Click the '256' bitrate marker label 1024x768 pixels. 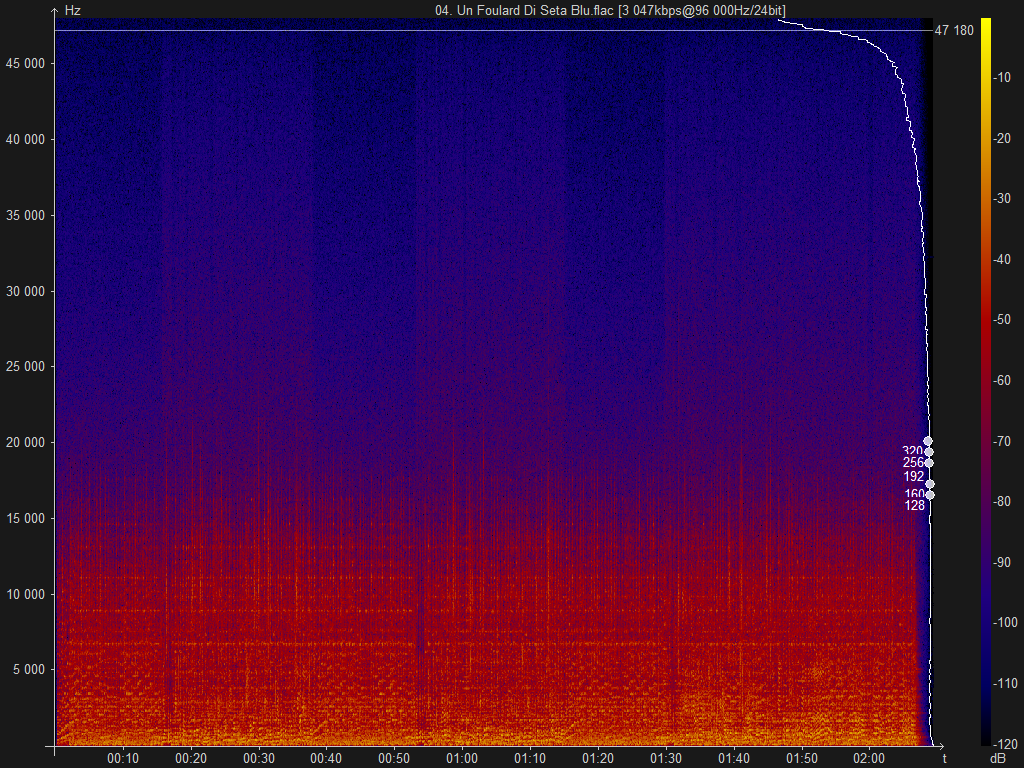[913, 462]
